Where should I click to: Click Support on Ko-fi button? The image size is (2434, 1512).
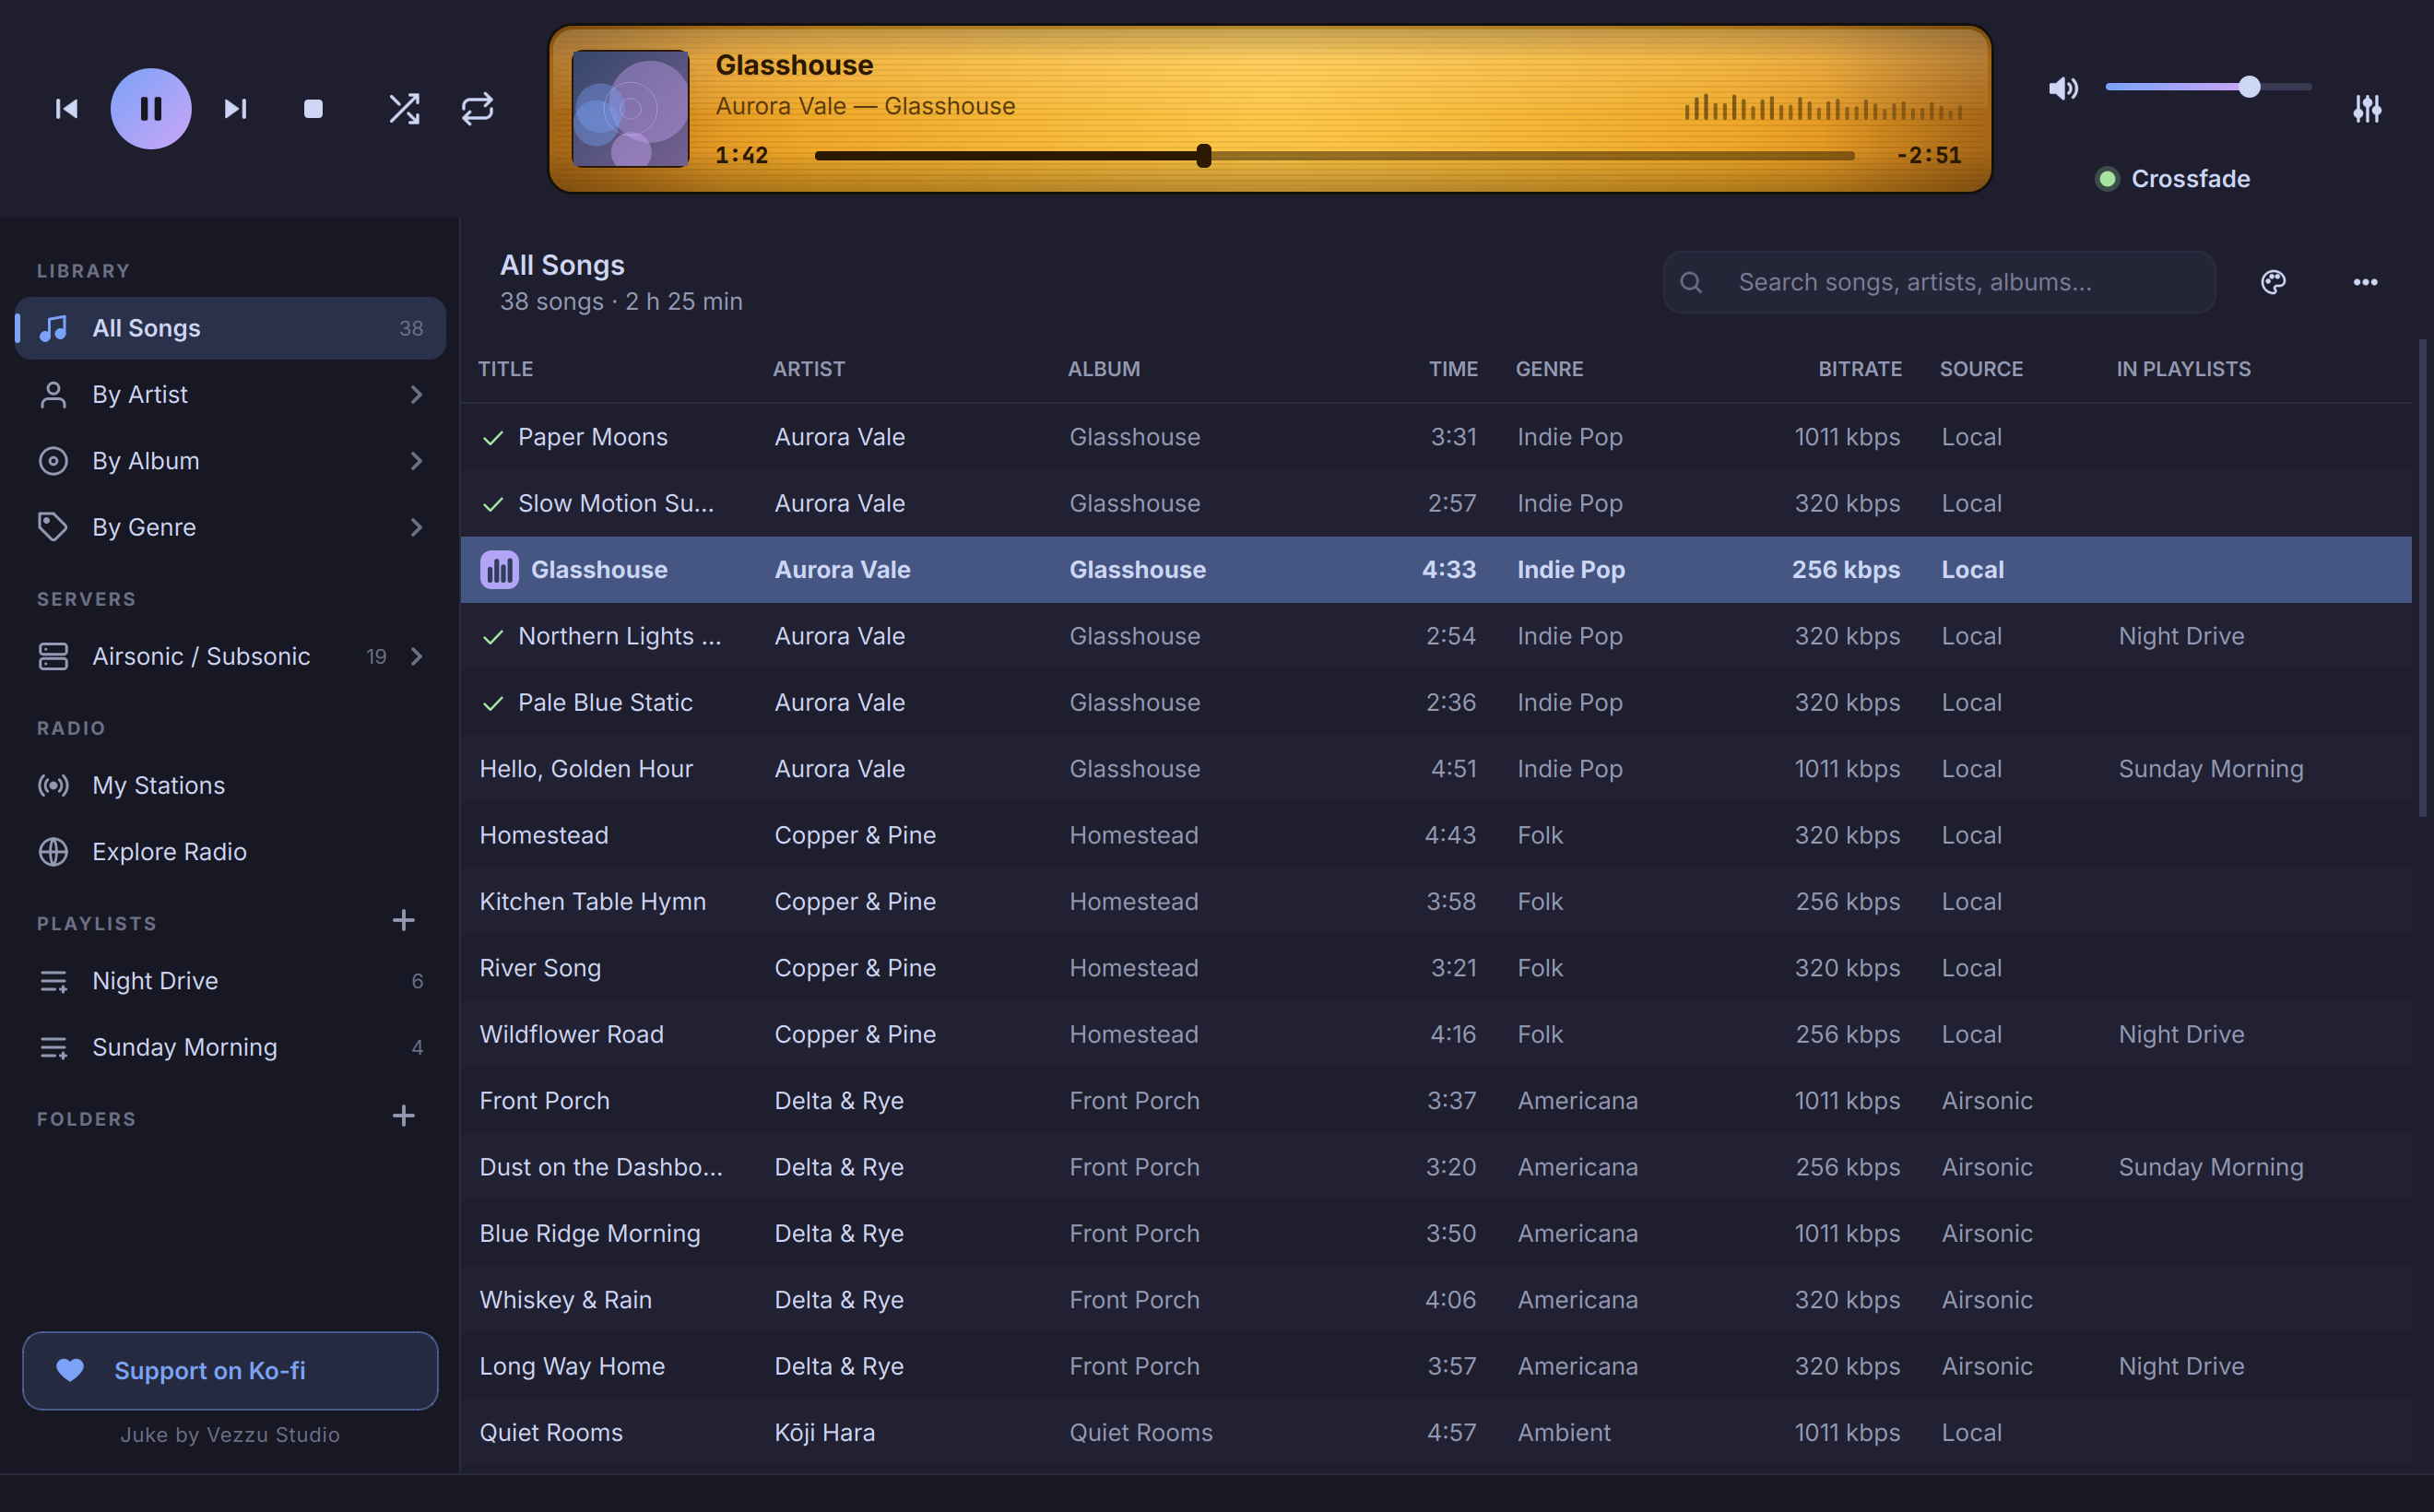(x=230, y=1370)
